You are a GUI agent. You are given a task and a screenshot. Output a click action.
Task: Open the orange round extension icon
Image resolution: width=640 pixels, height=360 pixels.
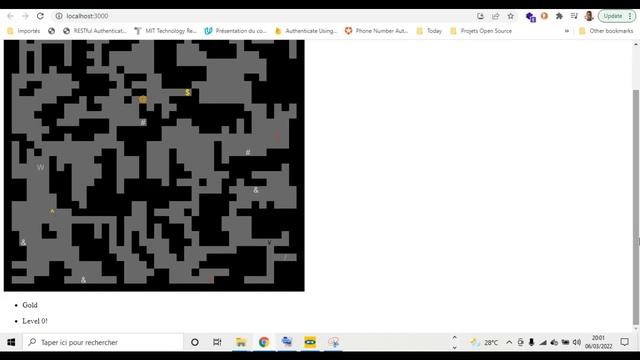[544, 16]
